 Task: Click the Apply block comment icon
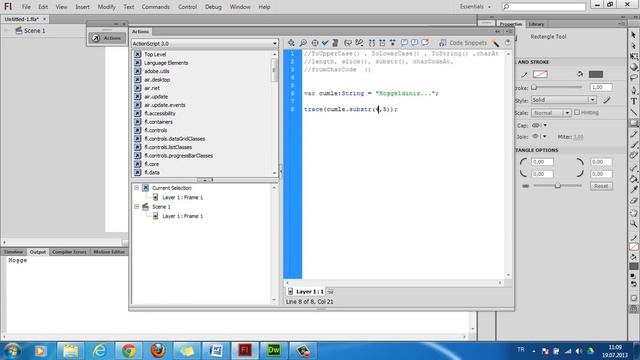point(404,43)
